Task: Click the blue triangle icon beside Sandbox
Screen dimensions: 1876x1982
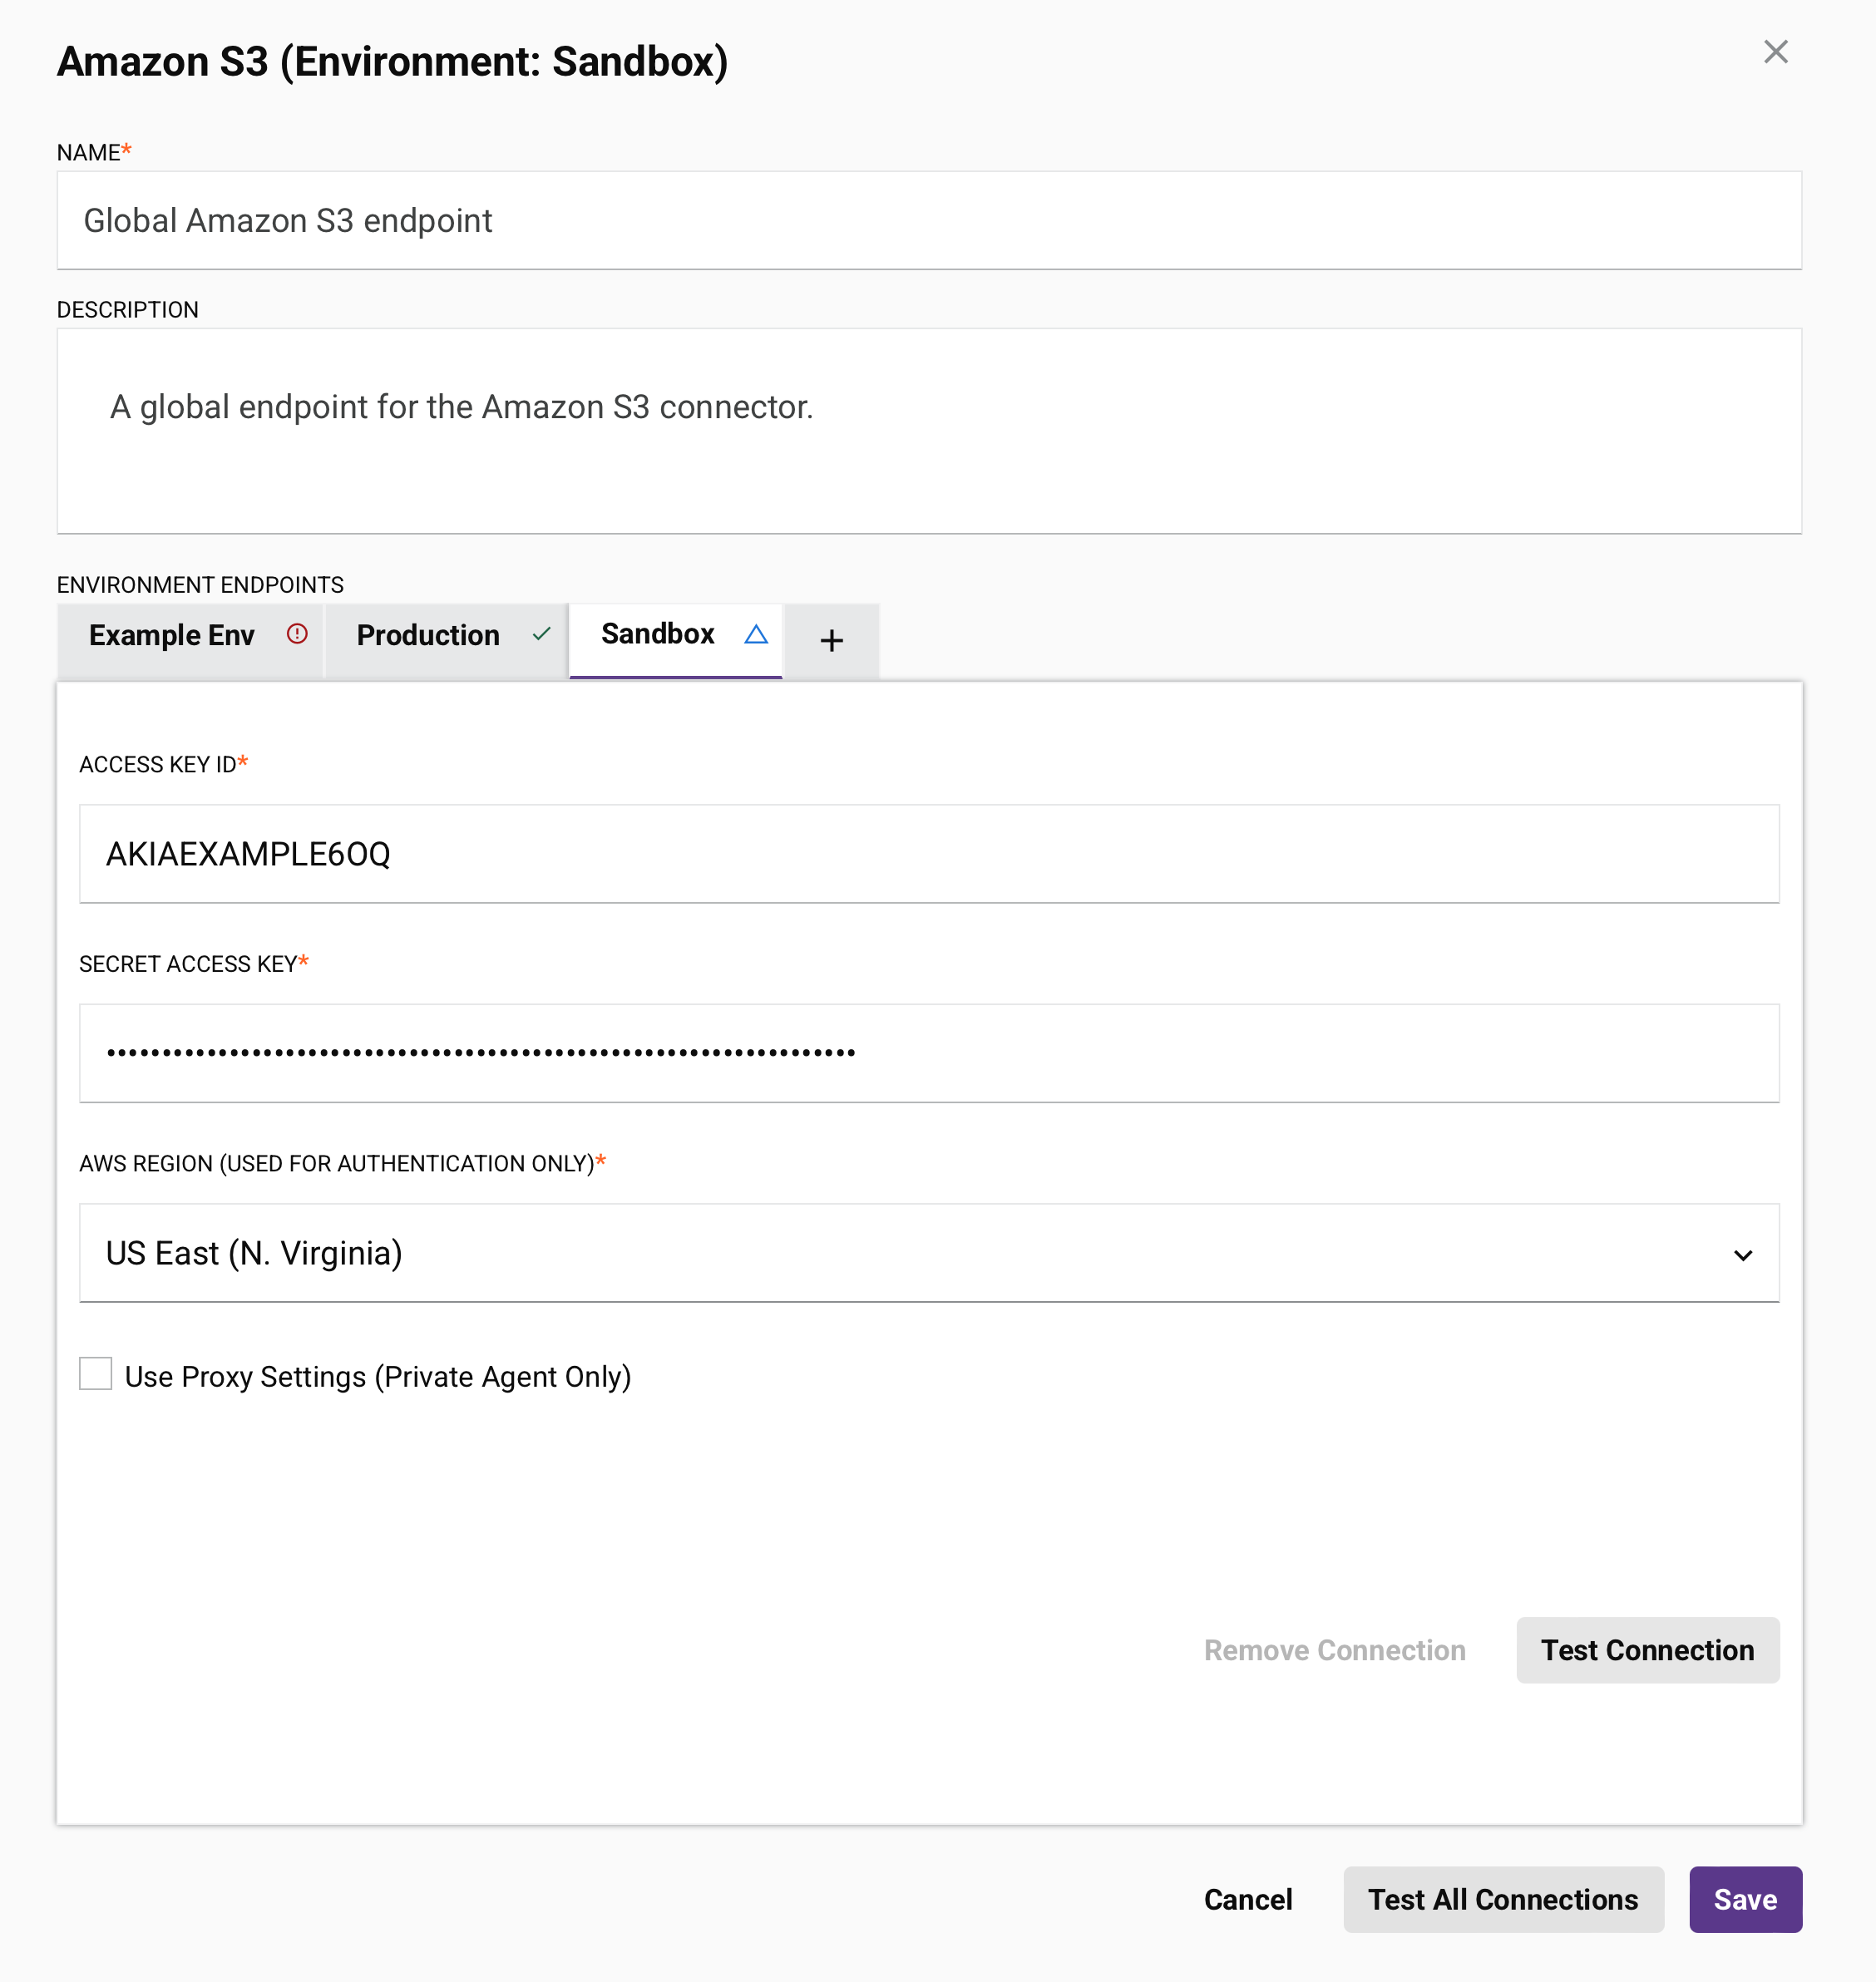Action: tap(756, 634)
